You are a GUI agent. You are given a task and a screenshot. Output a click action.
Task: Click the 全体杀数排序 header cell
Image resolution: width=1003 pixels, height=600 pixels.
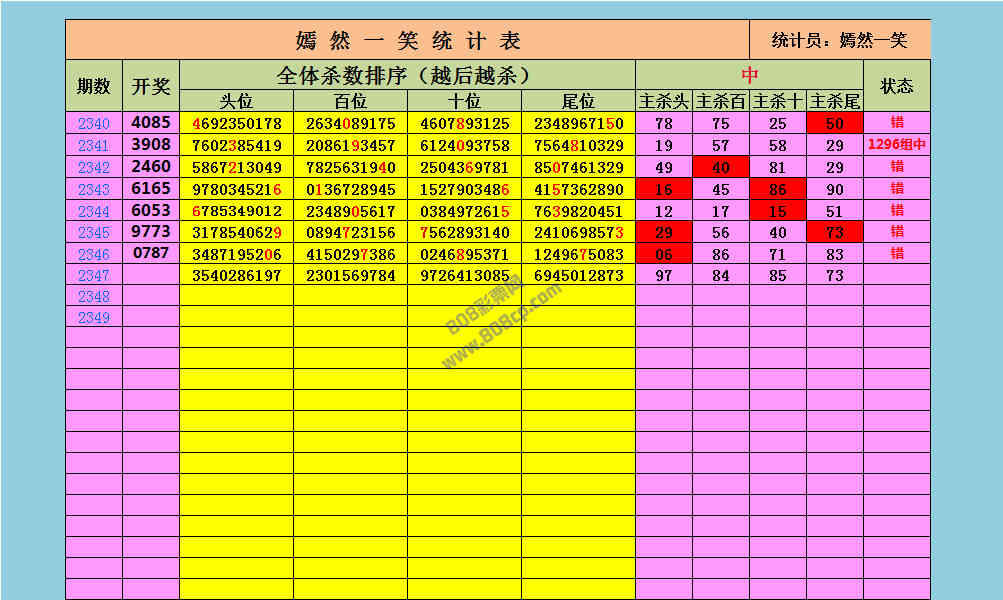coord(407,75)
